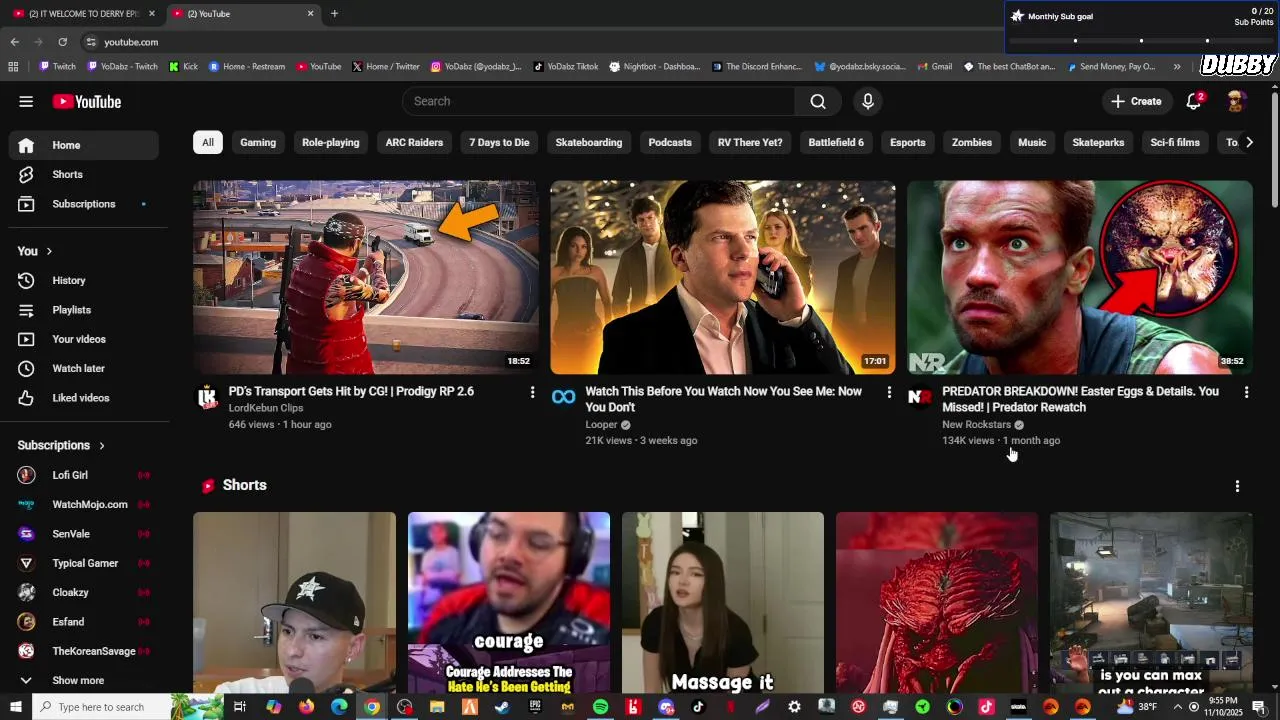Open the Kick bookmark
This screenshot has width=1280, height=720.
(x=184, y=67)
